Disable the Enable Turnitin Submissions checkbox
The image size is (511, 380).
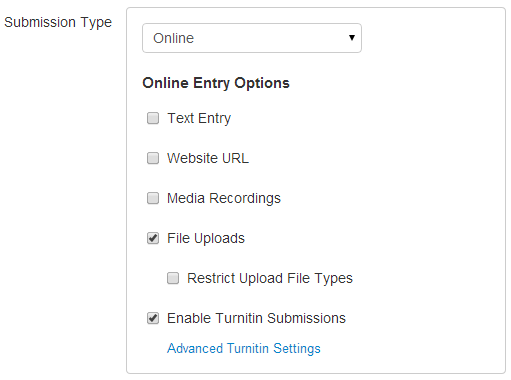153,318
